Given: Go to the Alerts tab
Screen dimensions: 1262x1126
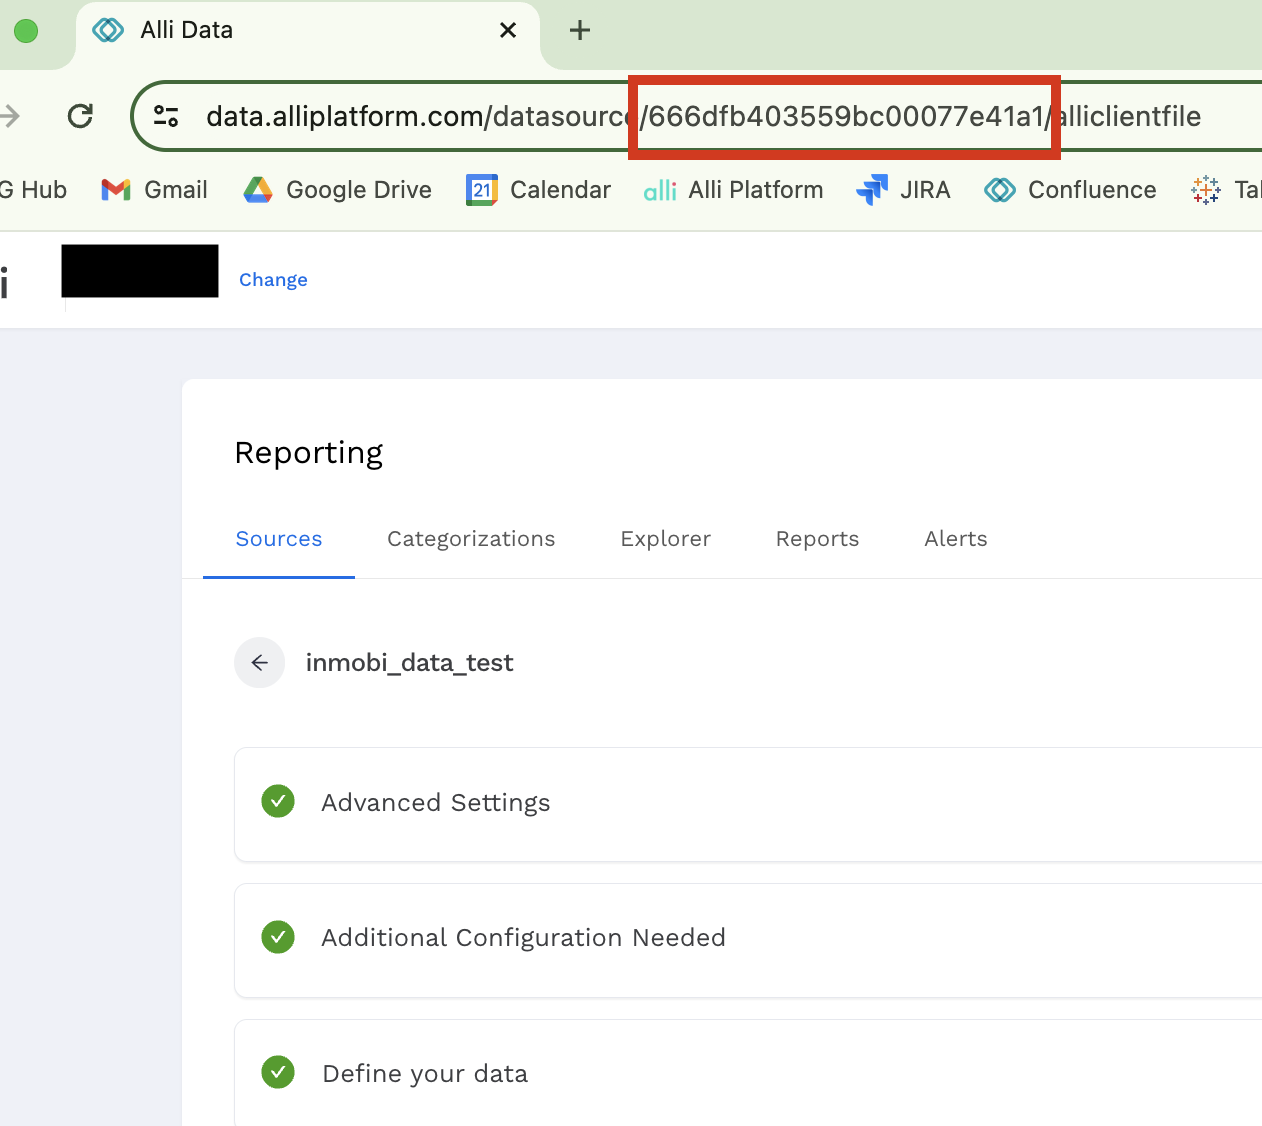Looking at the screenshot, I should [x=955, y=539].
